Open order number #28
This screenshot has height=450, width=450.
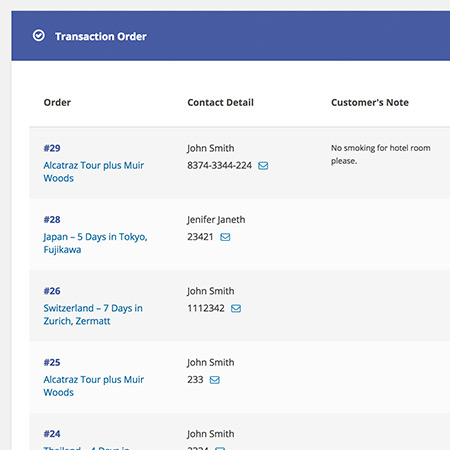click(x=52, y=219)
